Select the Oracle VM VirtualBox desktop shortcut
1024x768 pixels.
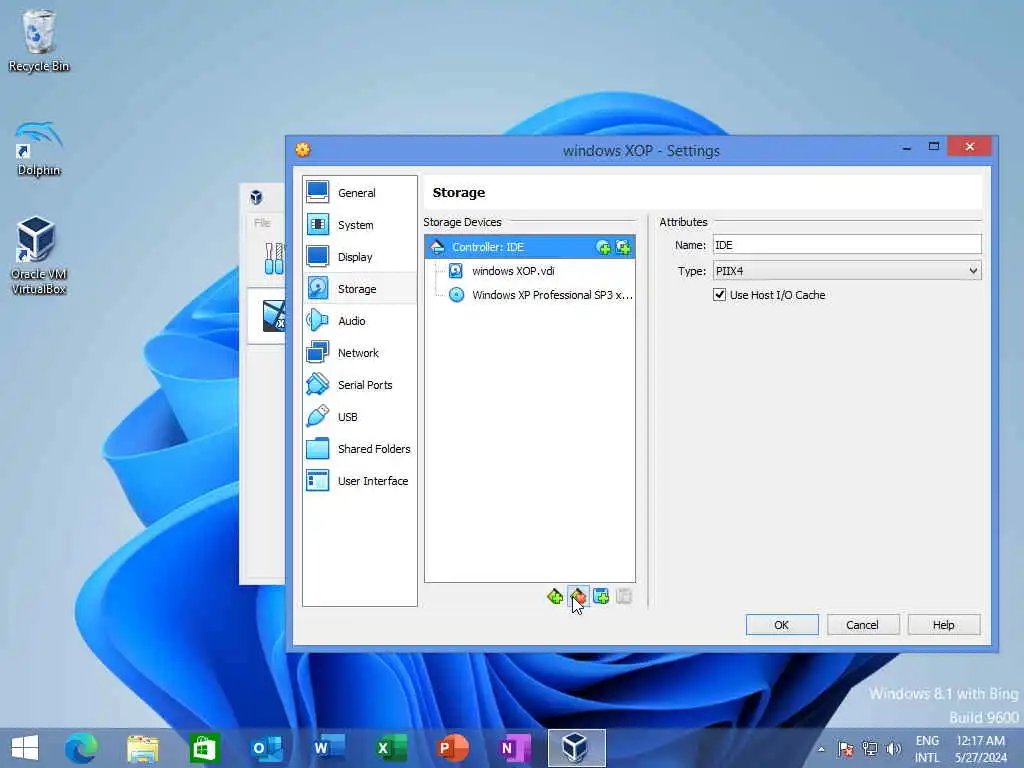tap(39, 255)
